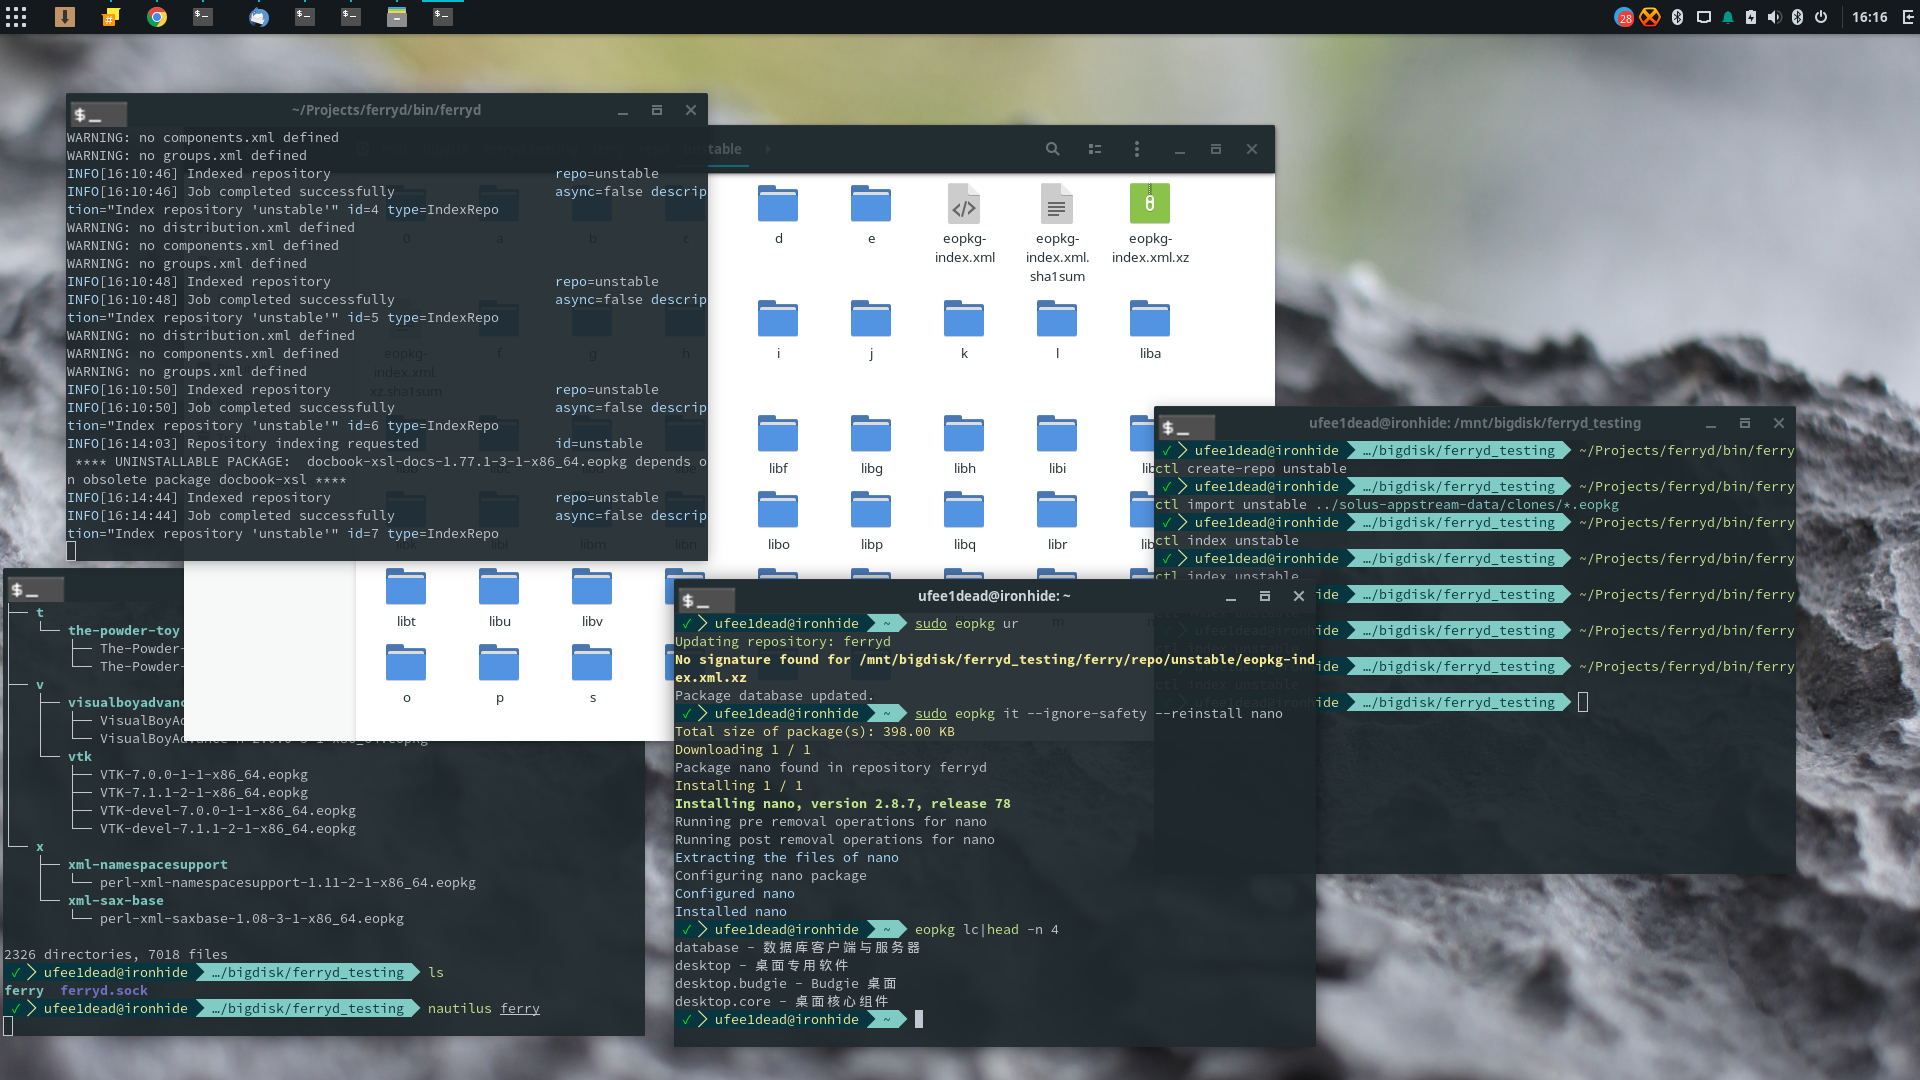The width and height of the screenshot is (1920, 1080).
Task: Open the file manager three-dot menu
Action: 1137,149
